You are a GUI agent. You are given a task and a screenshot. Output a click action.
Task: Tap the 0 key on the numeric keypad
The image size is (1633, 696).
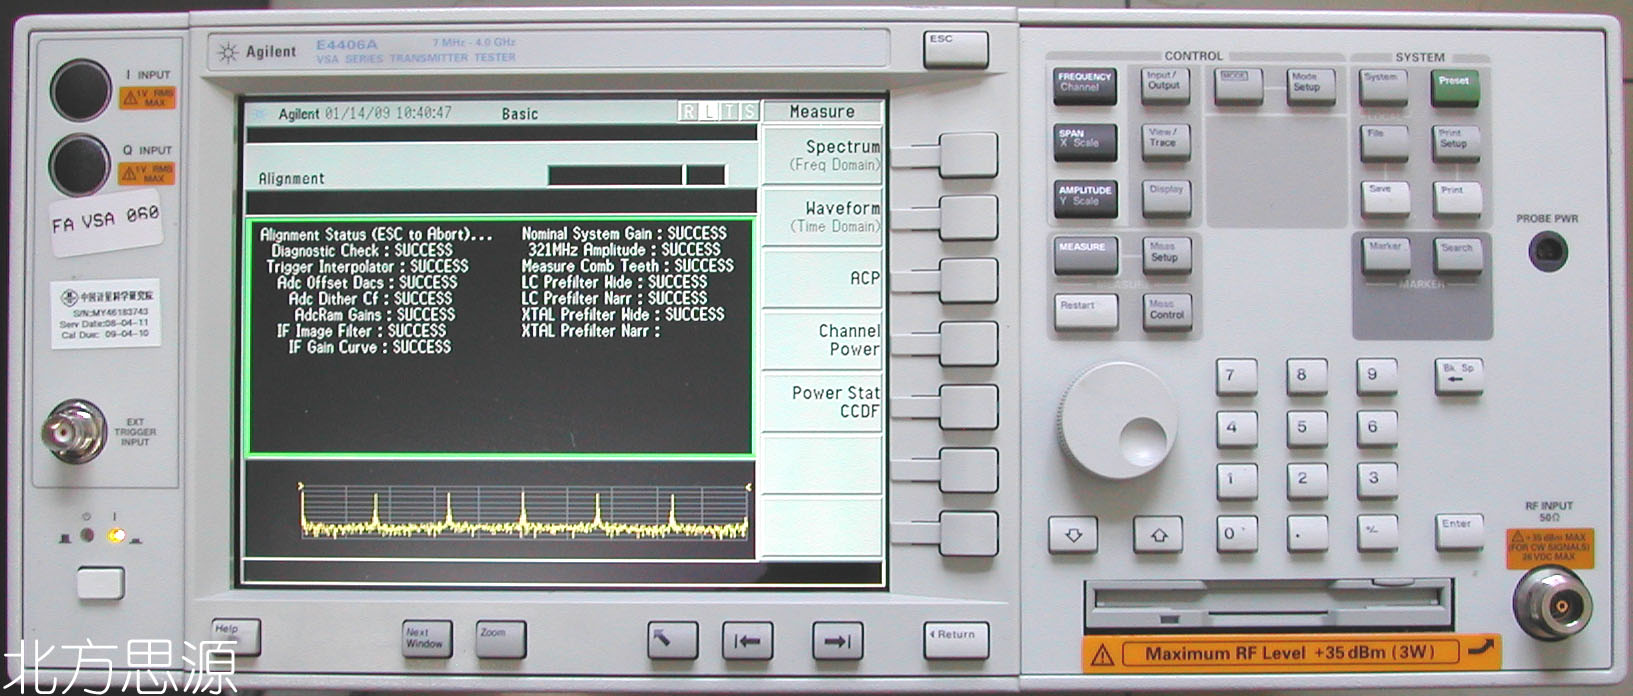pyautogui.click(x=1236, y=535)
